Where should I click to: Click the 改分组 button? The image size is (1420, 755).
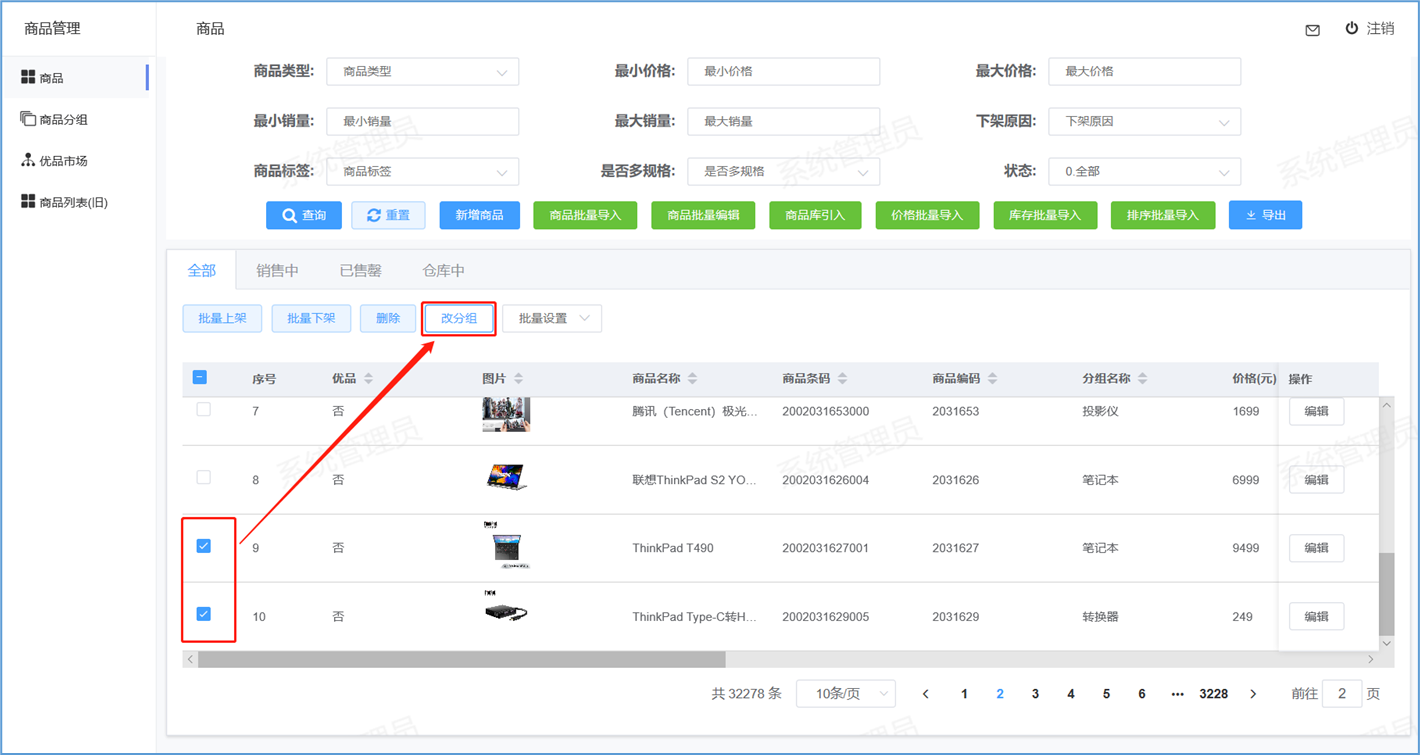coord(459,319)
